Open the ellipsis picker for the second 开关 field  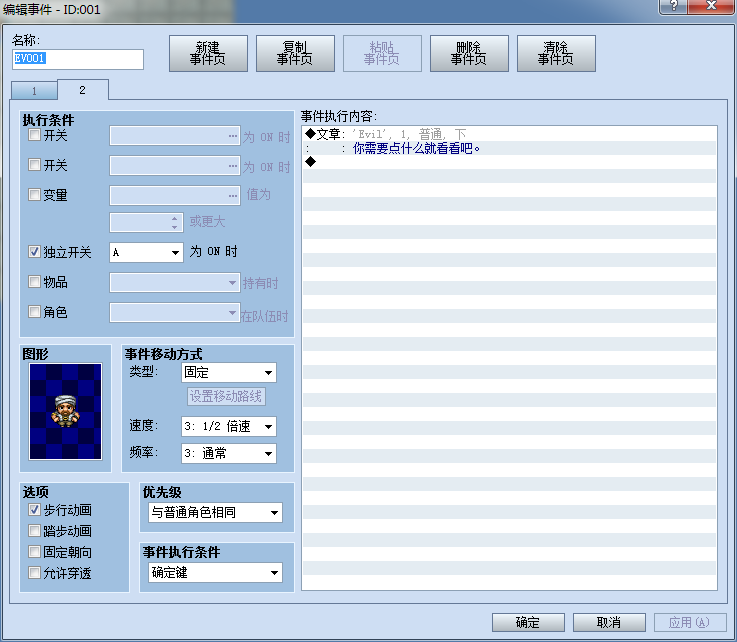[233, 166]
